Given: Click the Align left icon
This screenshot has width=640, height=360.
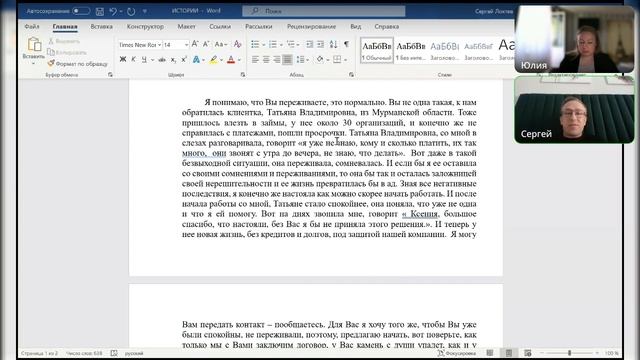Looking at the screenshot, I should pos(255,60).
